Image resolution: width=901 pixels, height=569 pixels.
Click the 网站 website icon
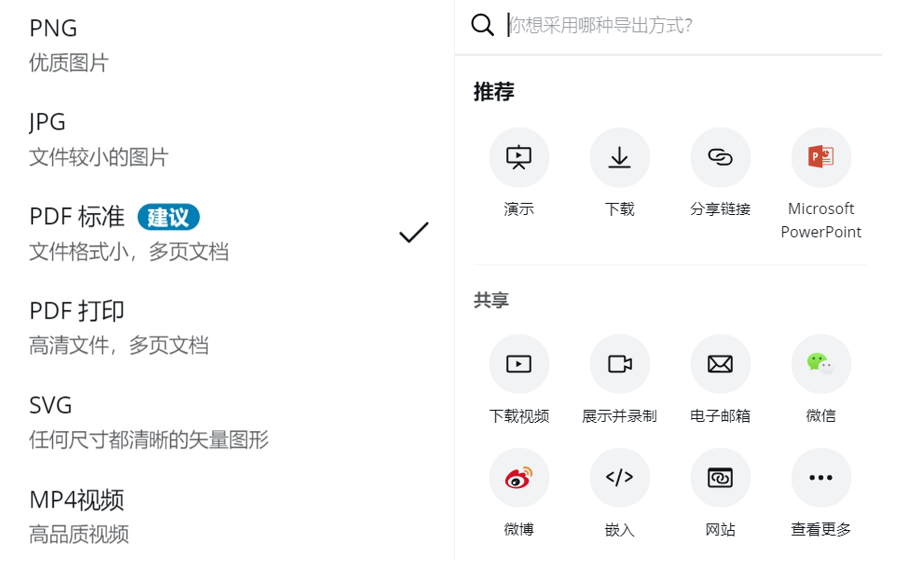[720, 478]
